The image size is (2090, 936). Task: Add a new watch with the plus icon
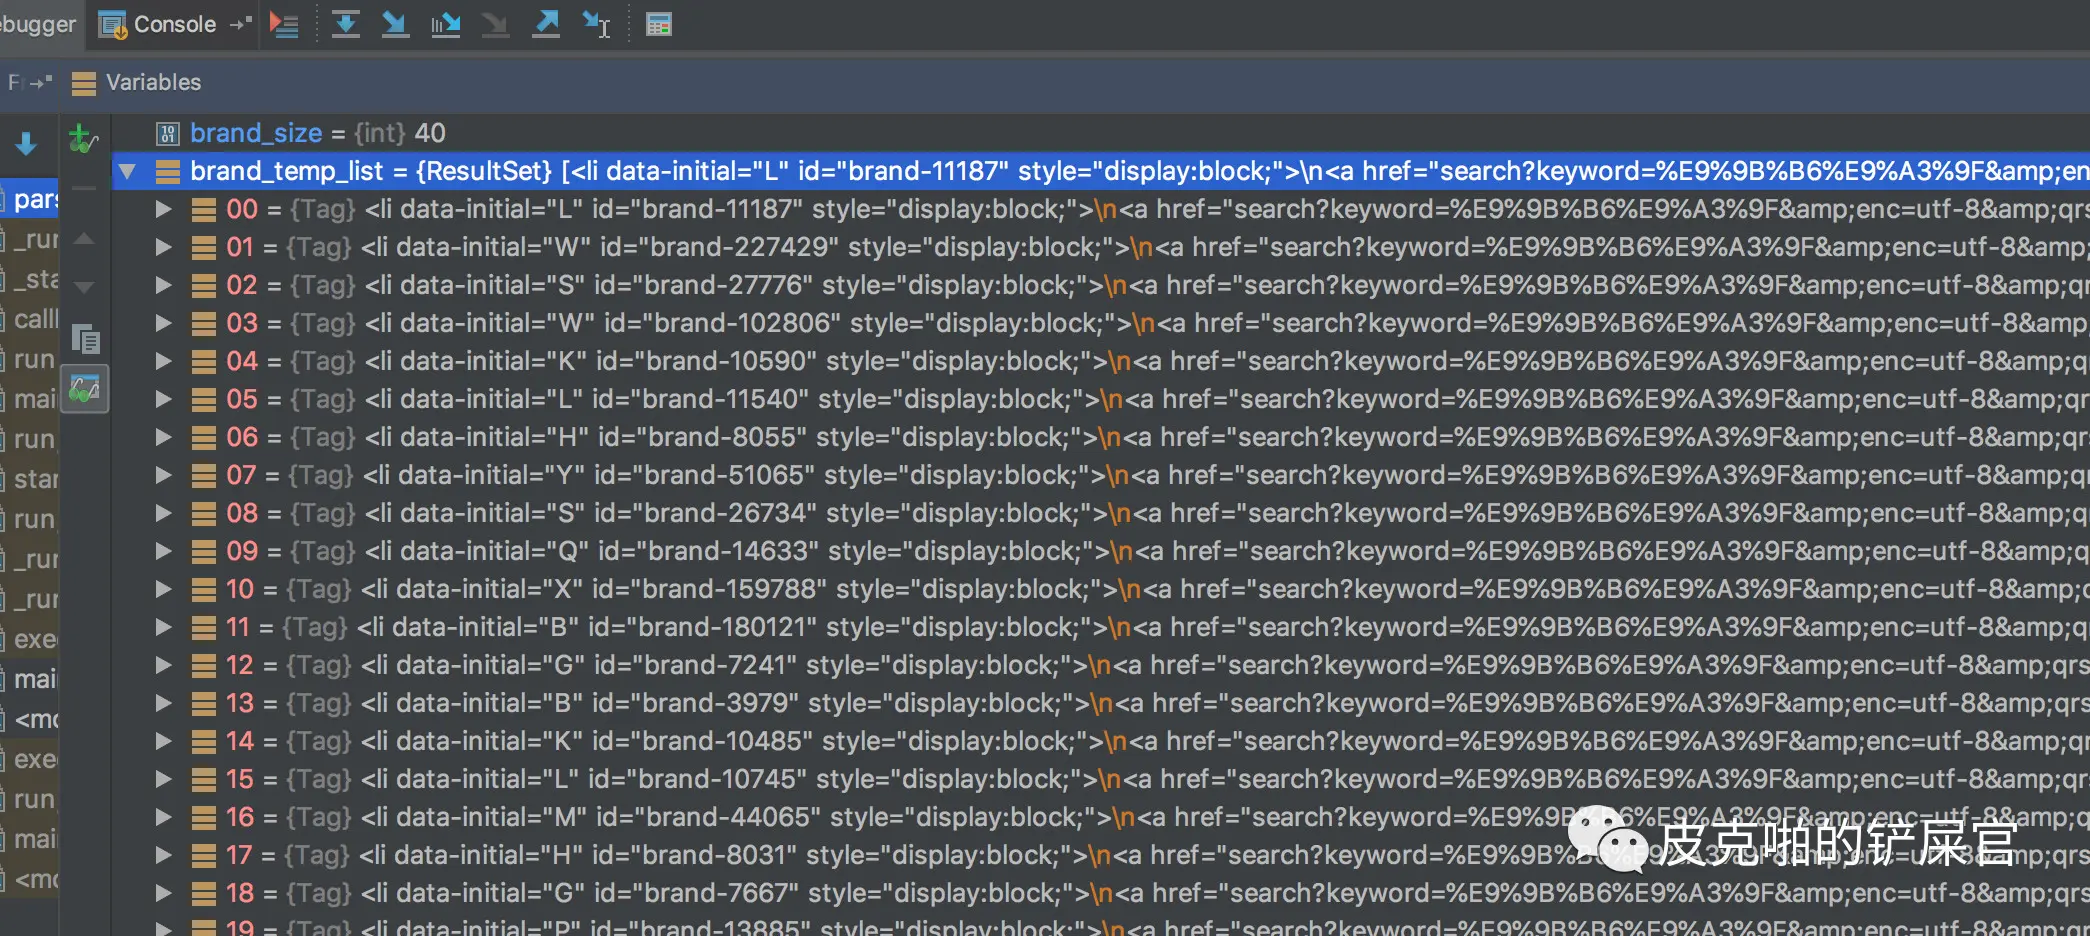click(84, 139)
